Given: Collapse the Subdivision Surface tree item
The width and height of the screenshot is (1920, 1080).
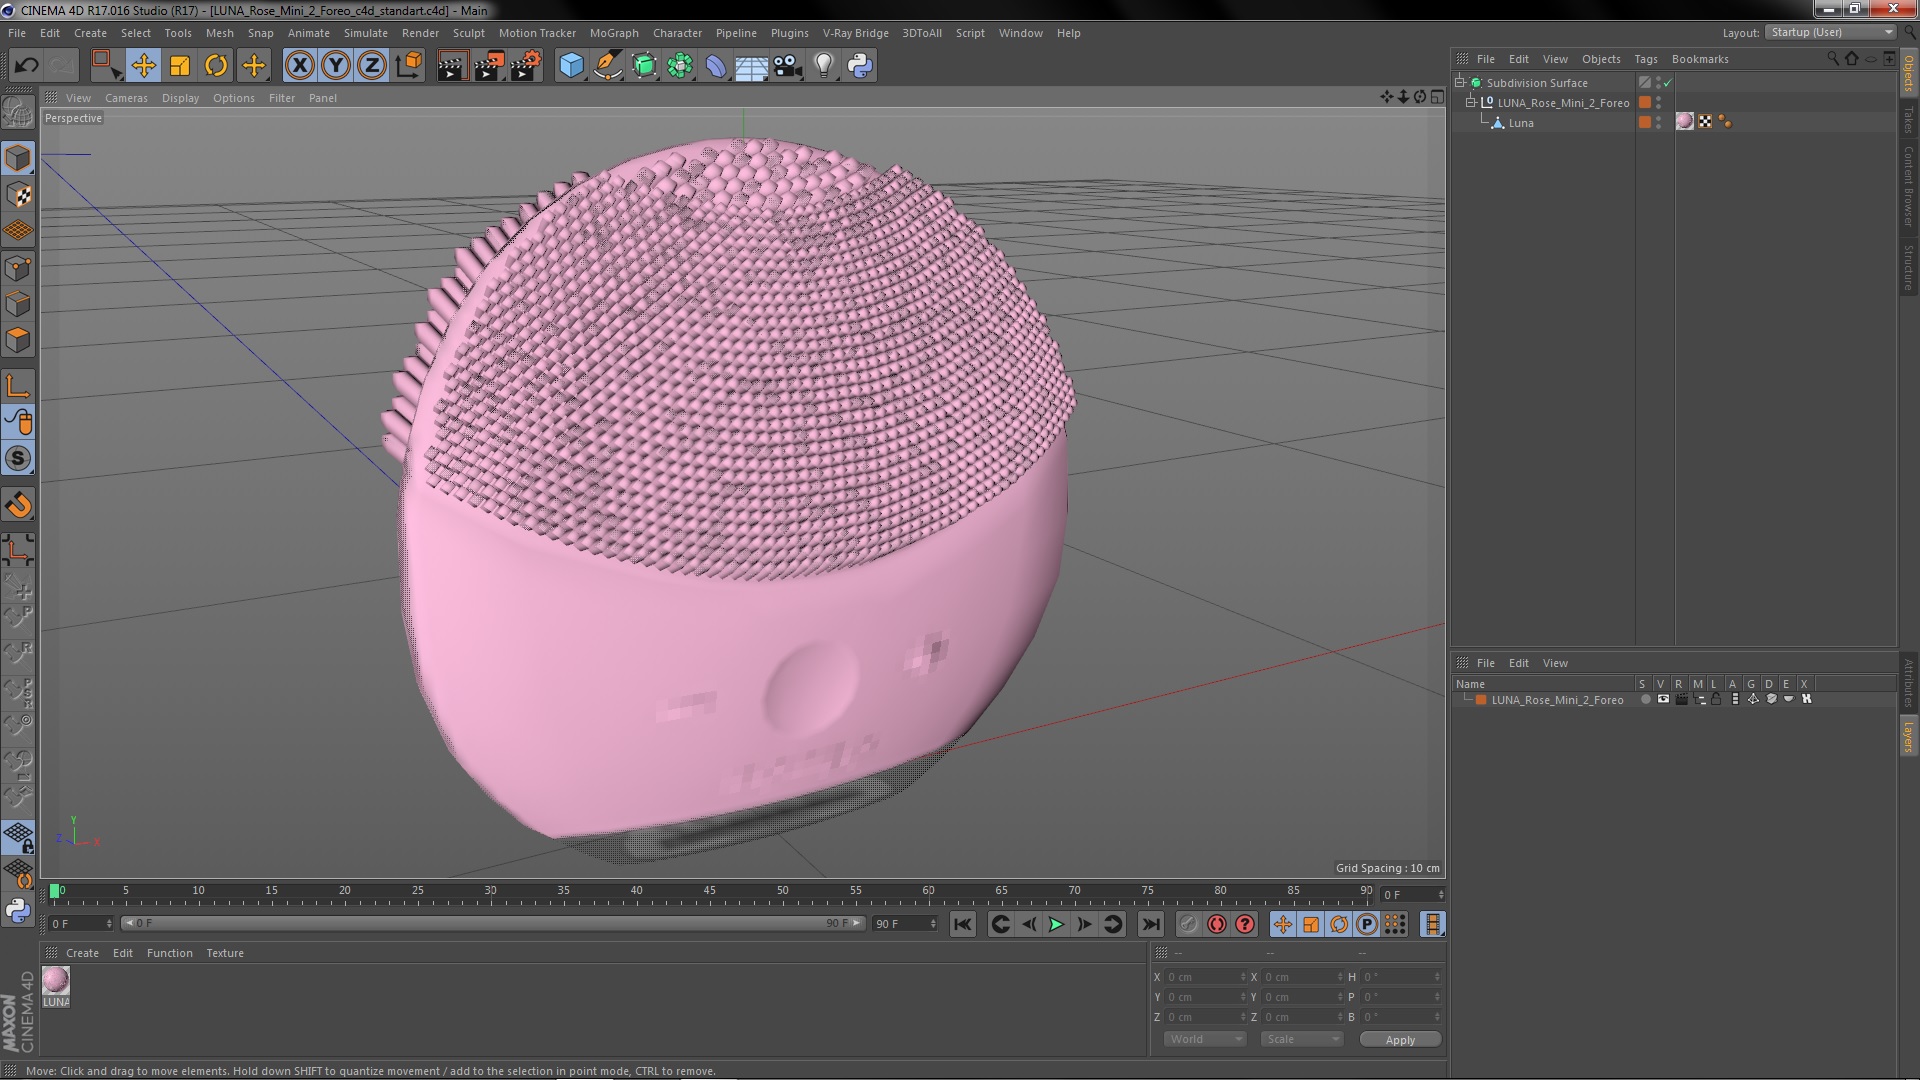Looking at the screenshot, I should pyautogui.click(x=1460, y=83).
